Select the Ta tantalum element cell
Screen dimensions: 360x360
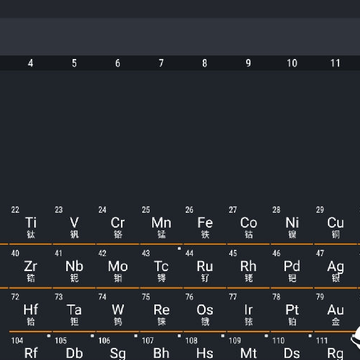coord(74,311)
